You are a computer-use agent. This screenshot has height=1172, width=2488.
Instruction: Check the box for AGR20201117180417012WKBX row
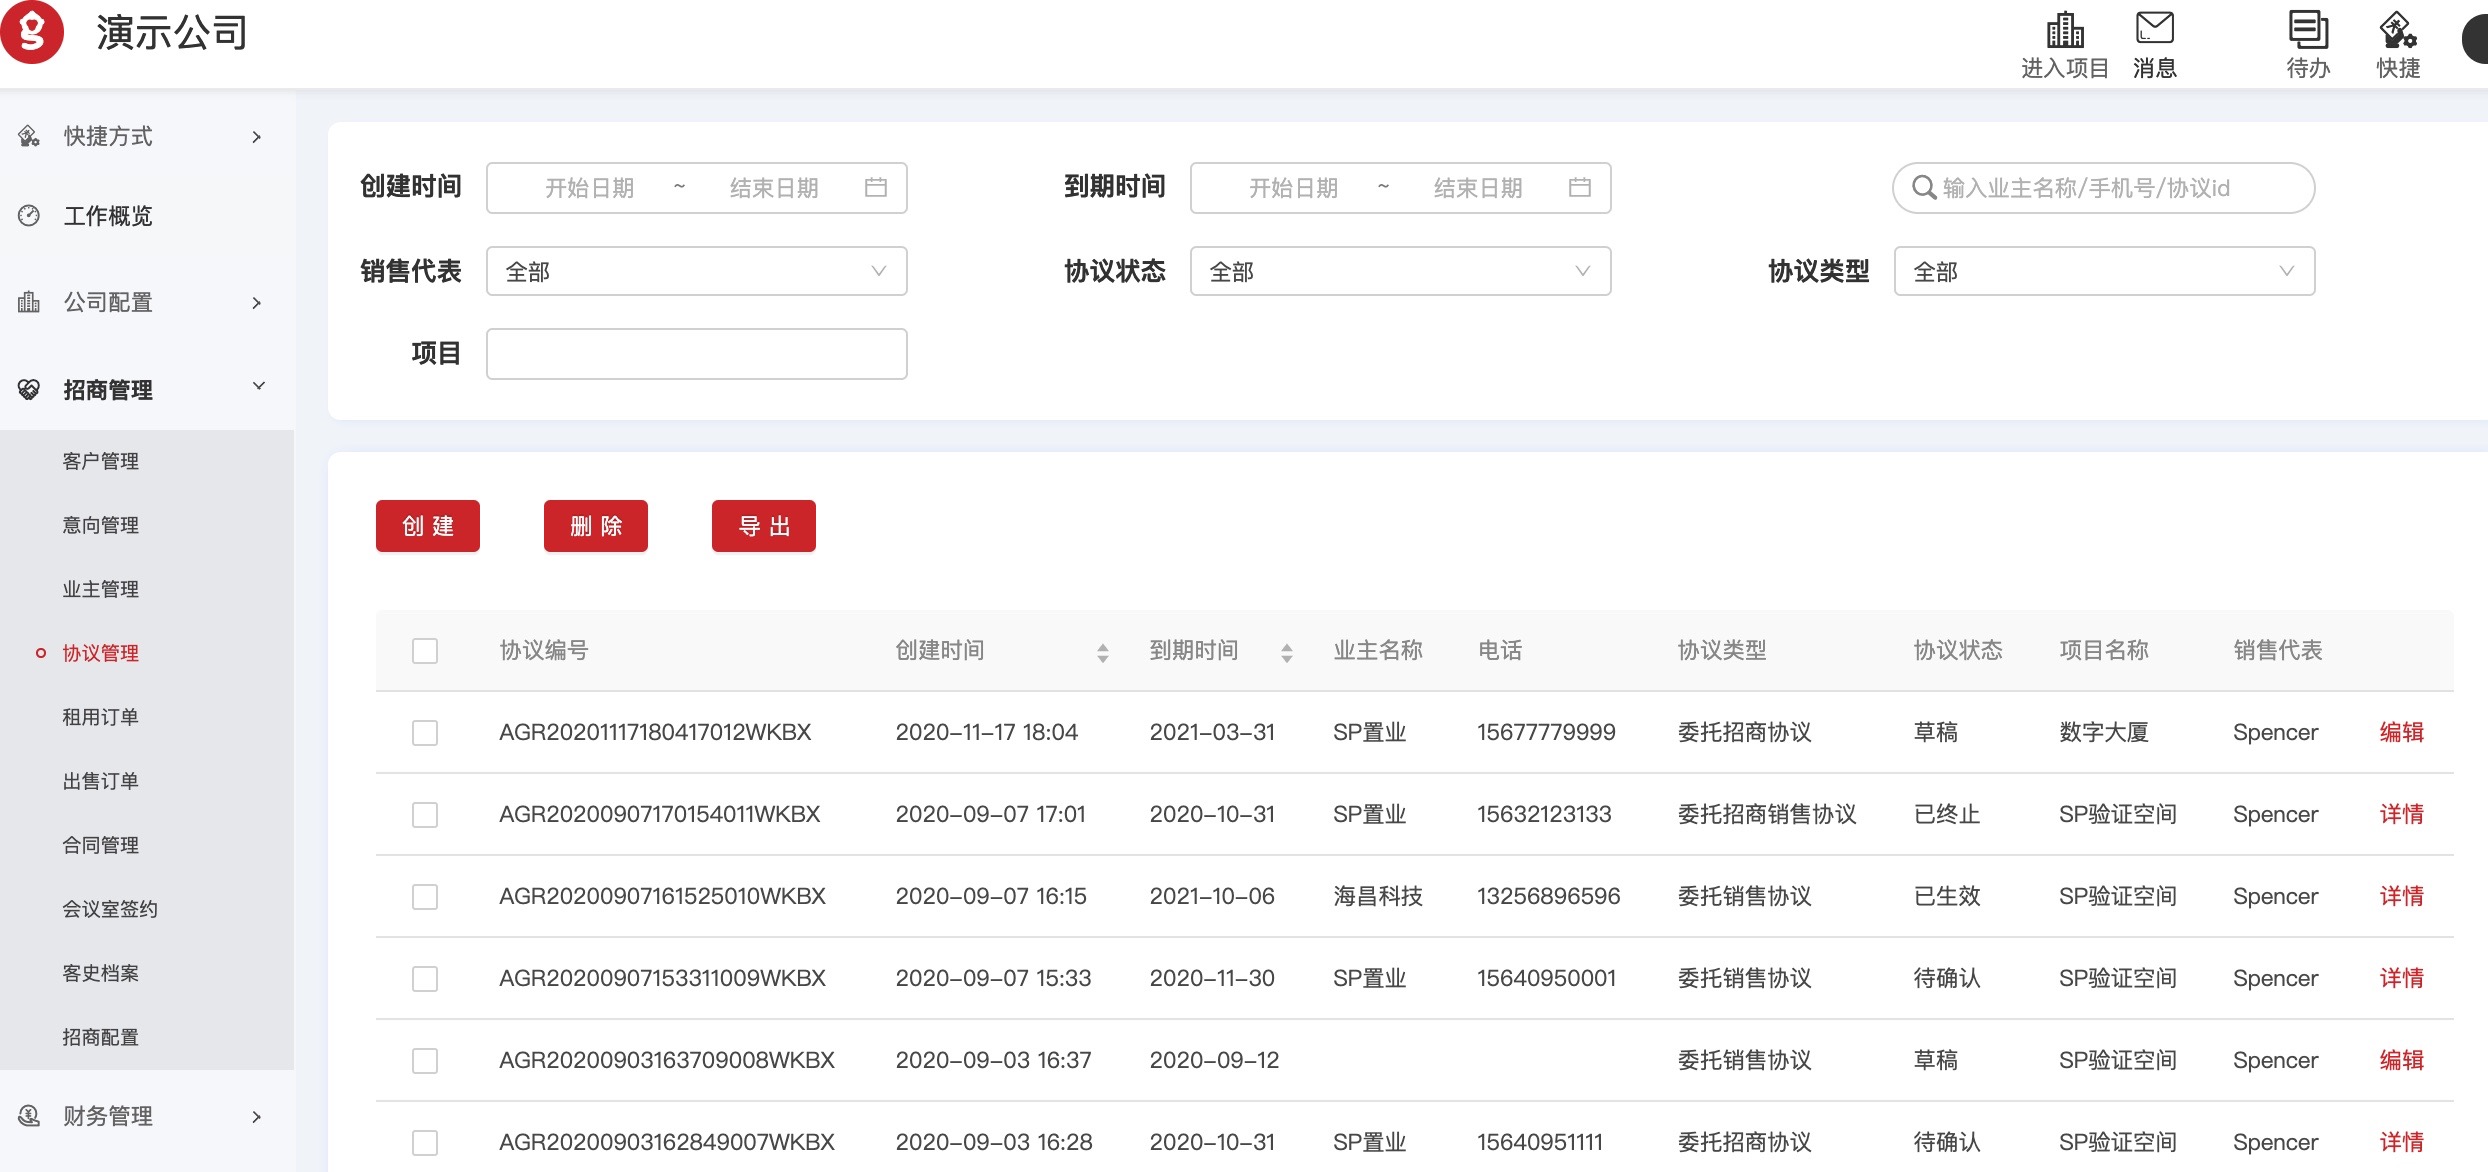[x=425, y=733]
